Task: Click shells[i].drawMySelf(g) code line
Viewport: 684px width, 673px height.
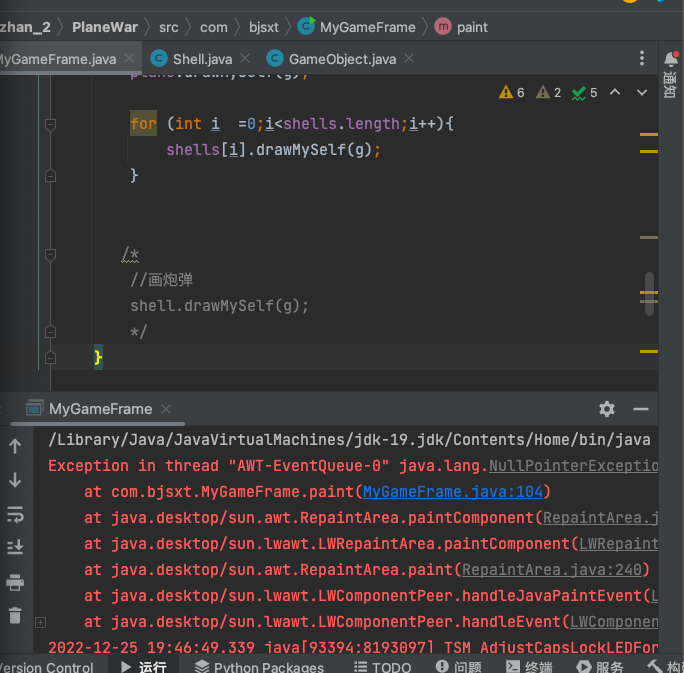Action: click(x=273, y=150)
